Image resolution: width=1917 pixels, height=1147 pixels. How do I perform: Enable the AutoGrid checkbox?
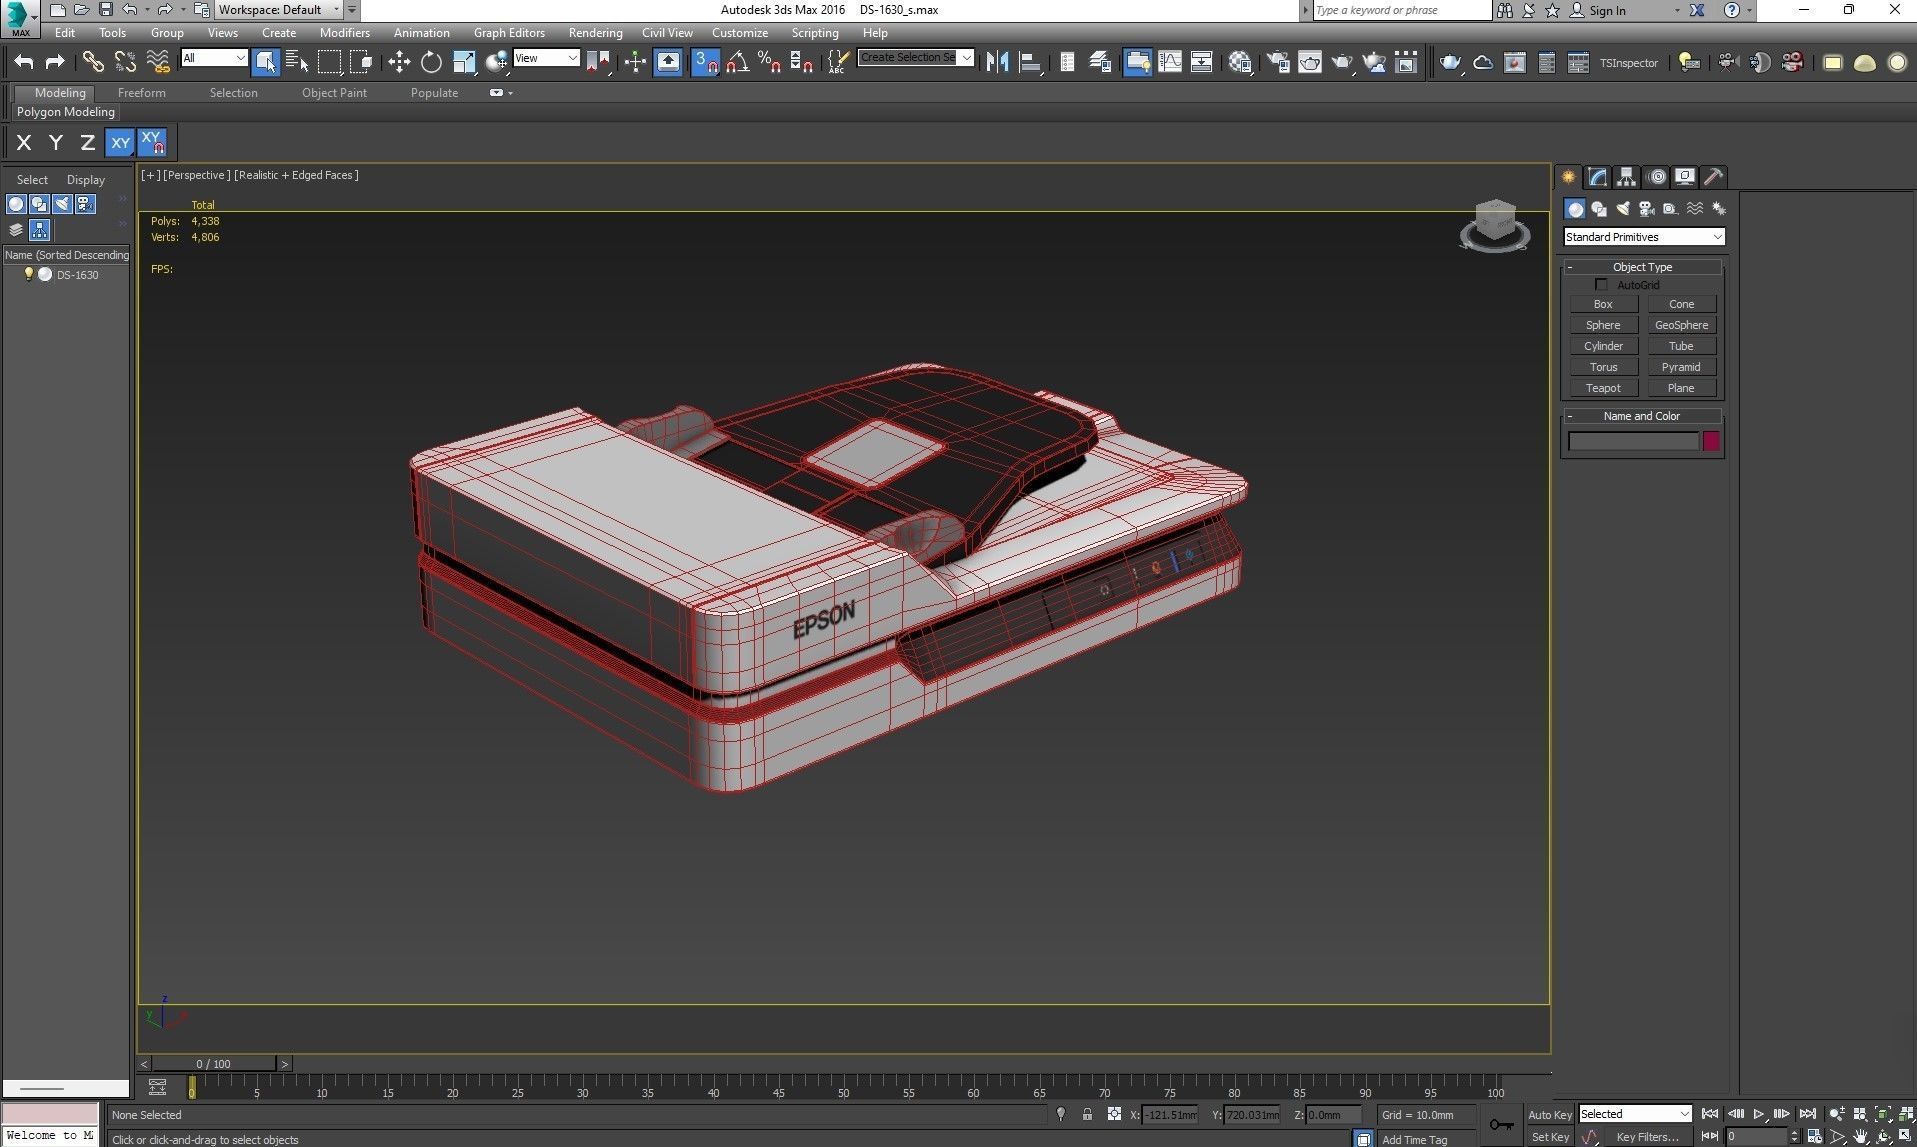1601,285
